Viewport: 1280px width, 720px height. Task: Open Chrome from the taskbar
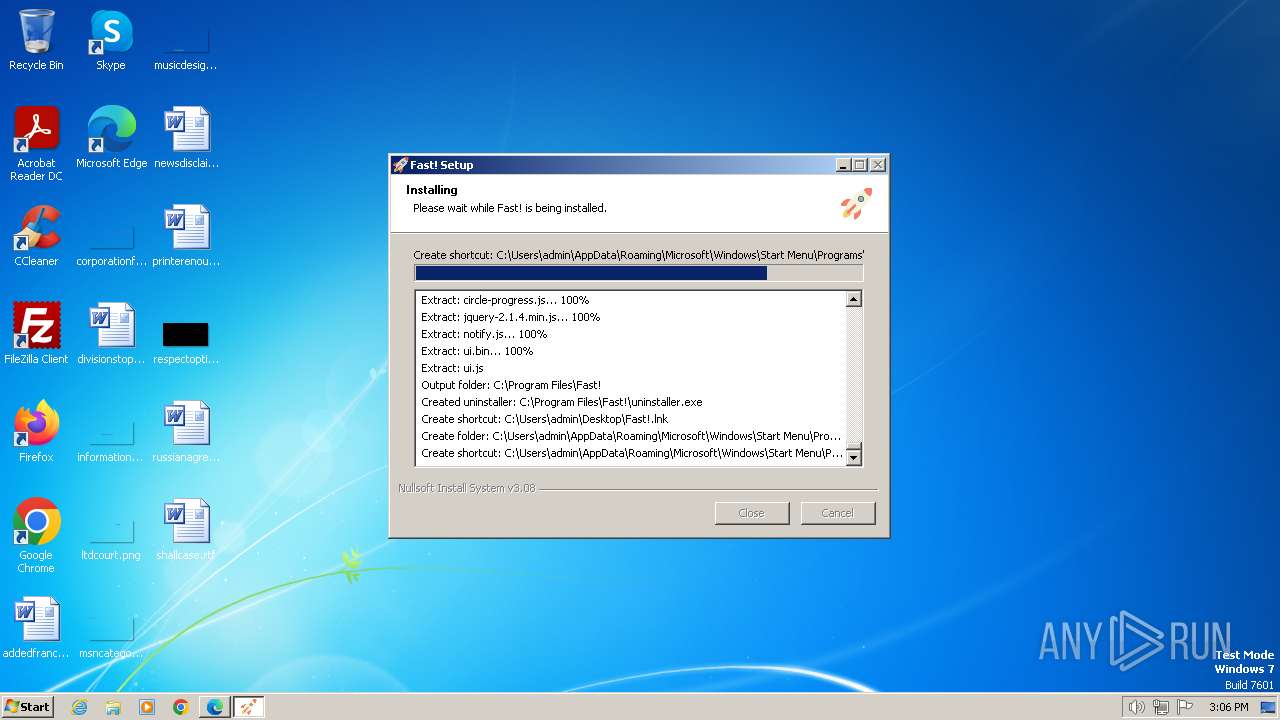click(x=181, y=707)
